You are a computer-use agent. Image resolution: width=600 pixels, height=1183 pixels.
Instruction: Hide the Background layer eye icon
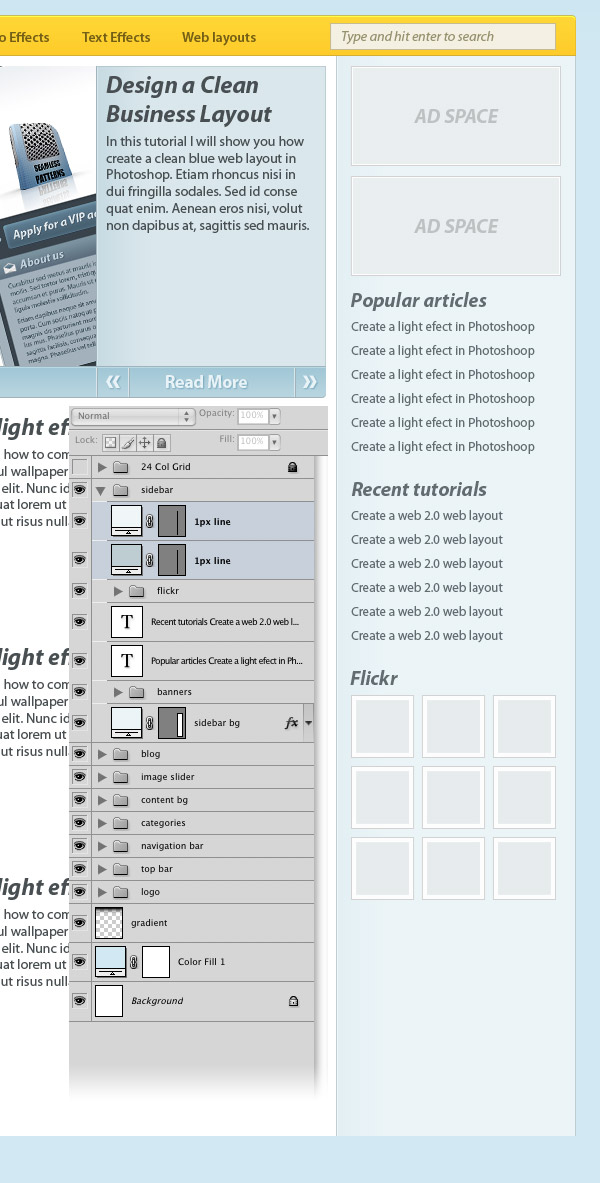click(x=79, y=1001)
